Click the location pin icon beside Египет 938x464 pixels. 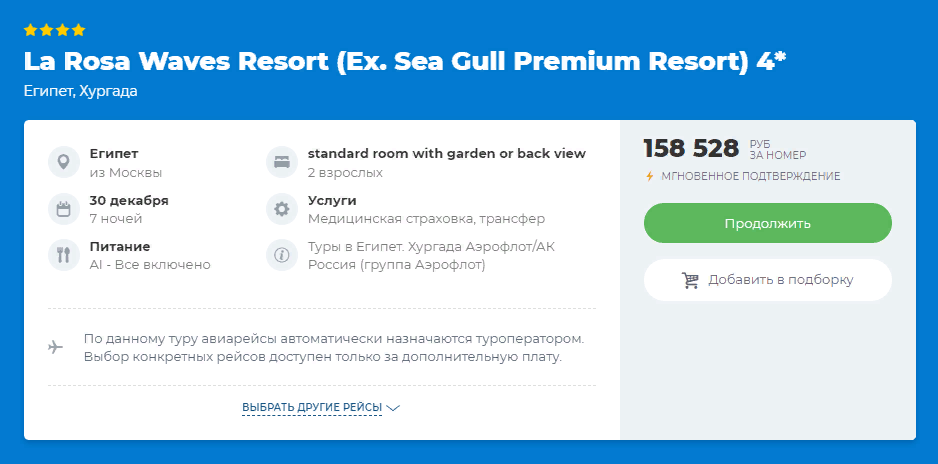(x=63, y=162)
